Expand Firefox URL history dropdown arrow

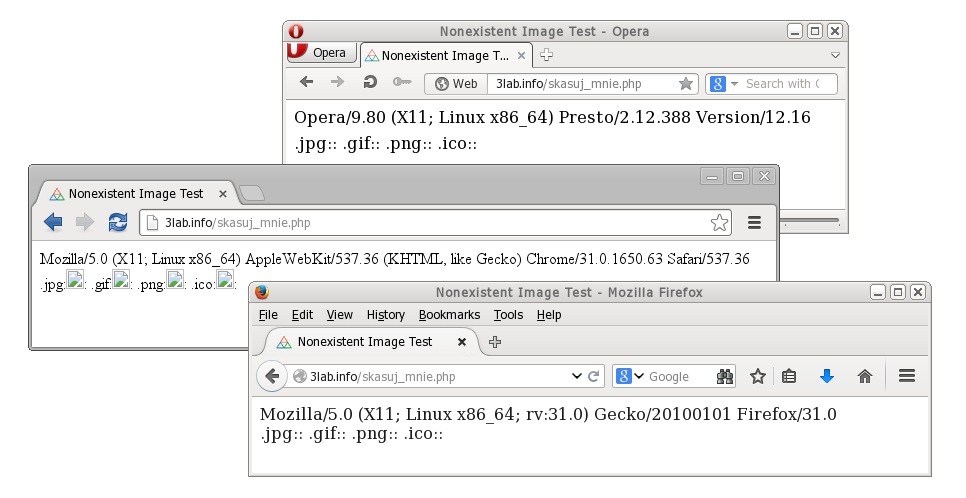tap(576, 376)
